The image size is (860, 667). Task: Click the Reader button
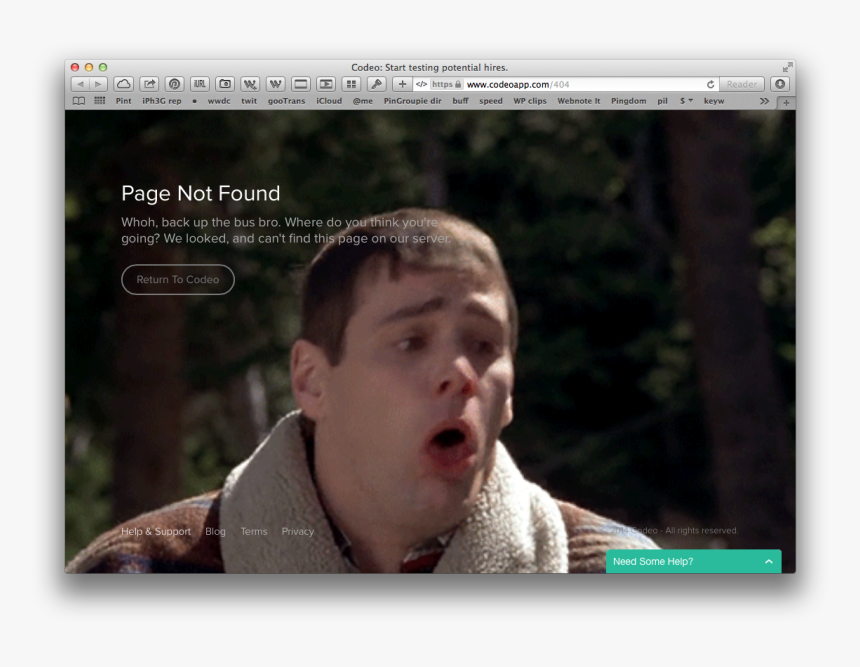coord(742,84)
